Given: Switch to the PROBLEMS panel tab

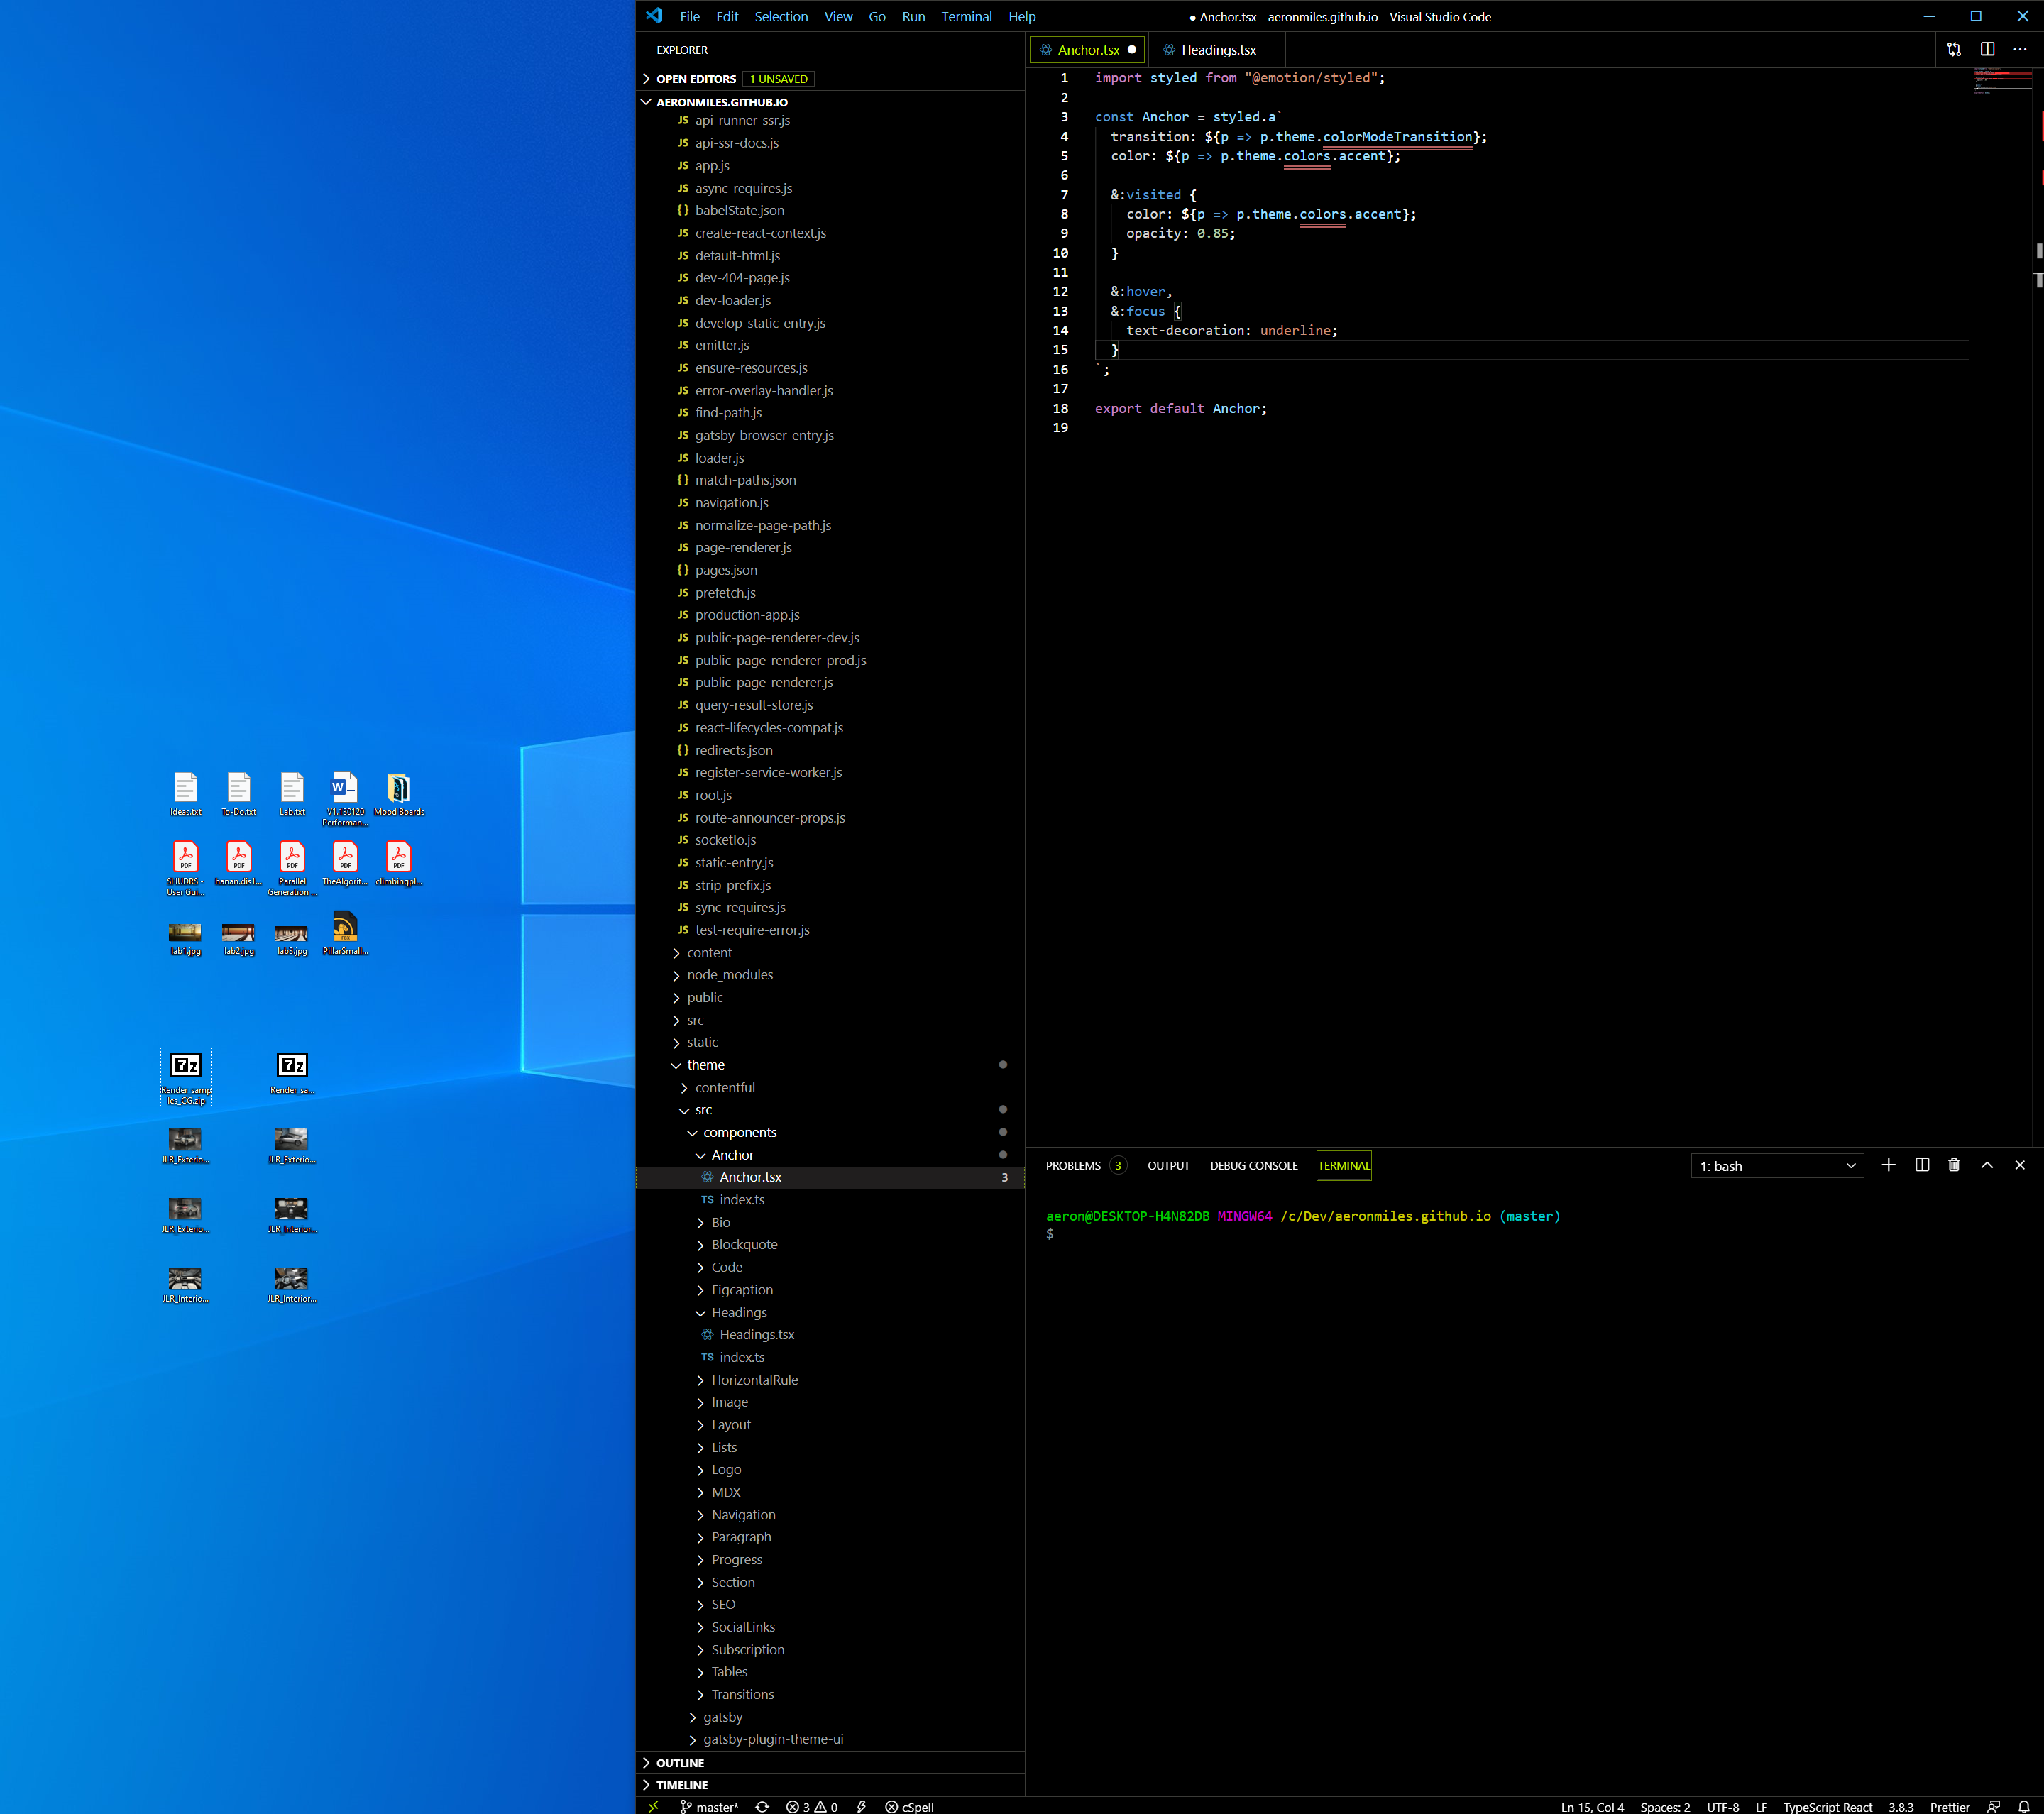Looking at the screenshot, I should click(1072, 1166).
